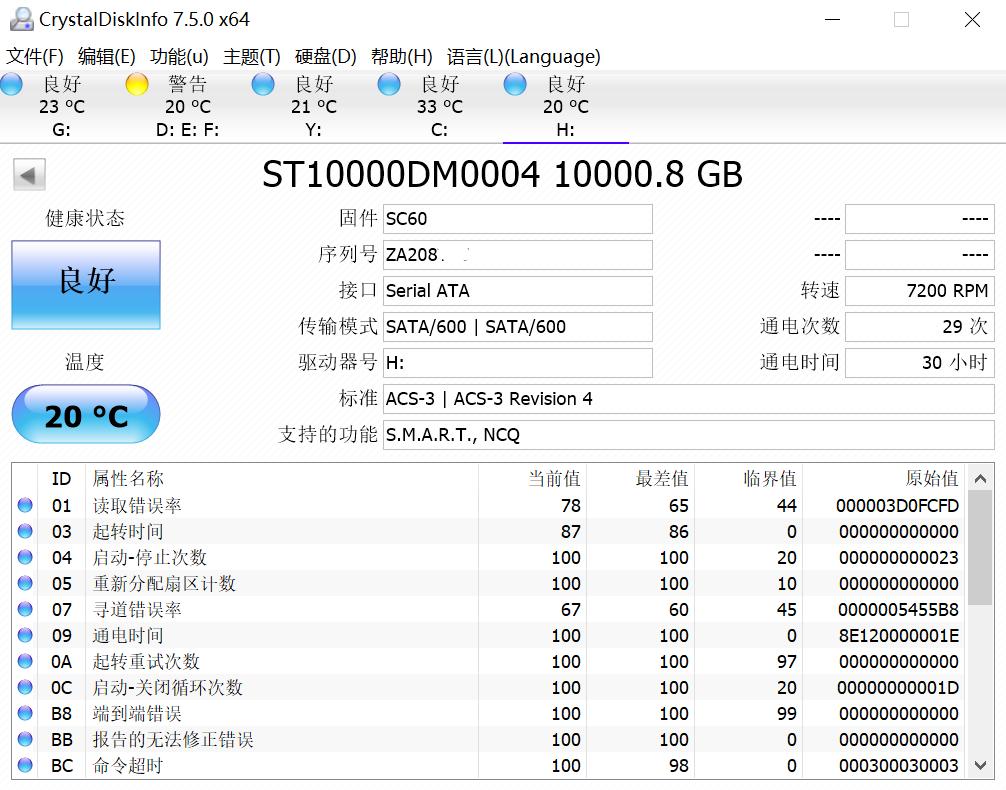This screenshot has height=790, width=1006.
Task: Open the 编辑(E) menu
Action: 107,56
